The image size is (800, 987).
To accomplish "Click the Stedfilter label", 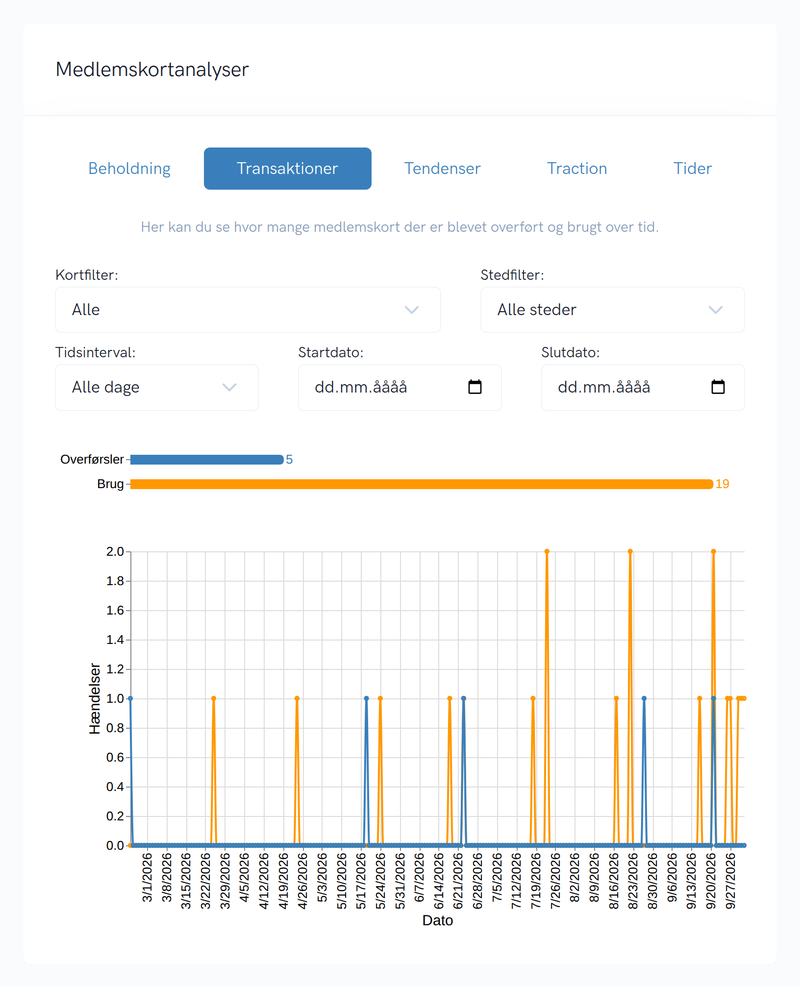I will 512,275.
